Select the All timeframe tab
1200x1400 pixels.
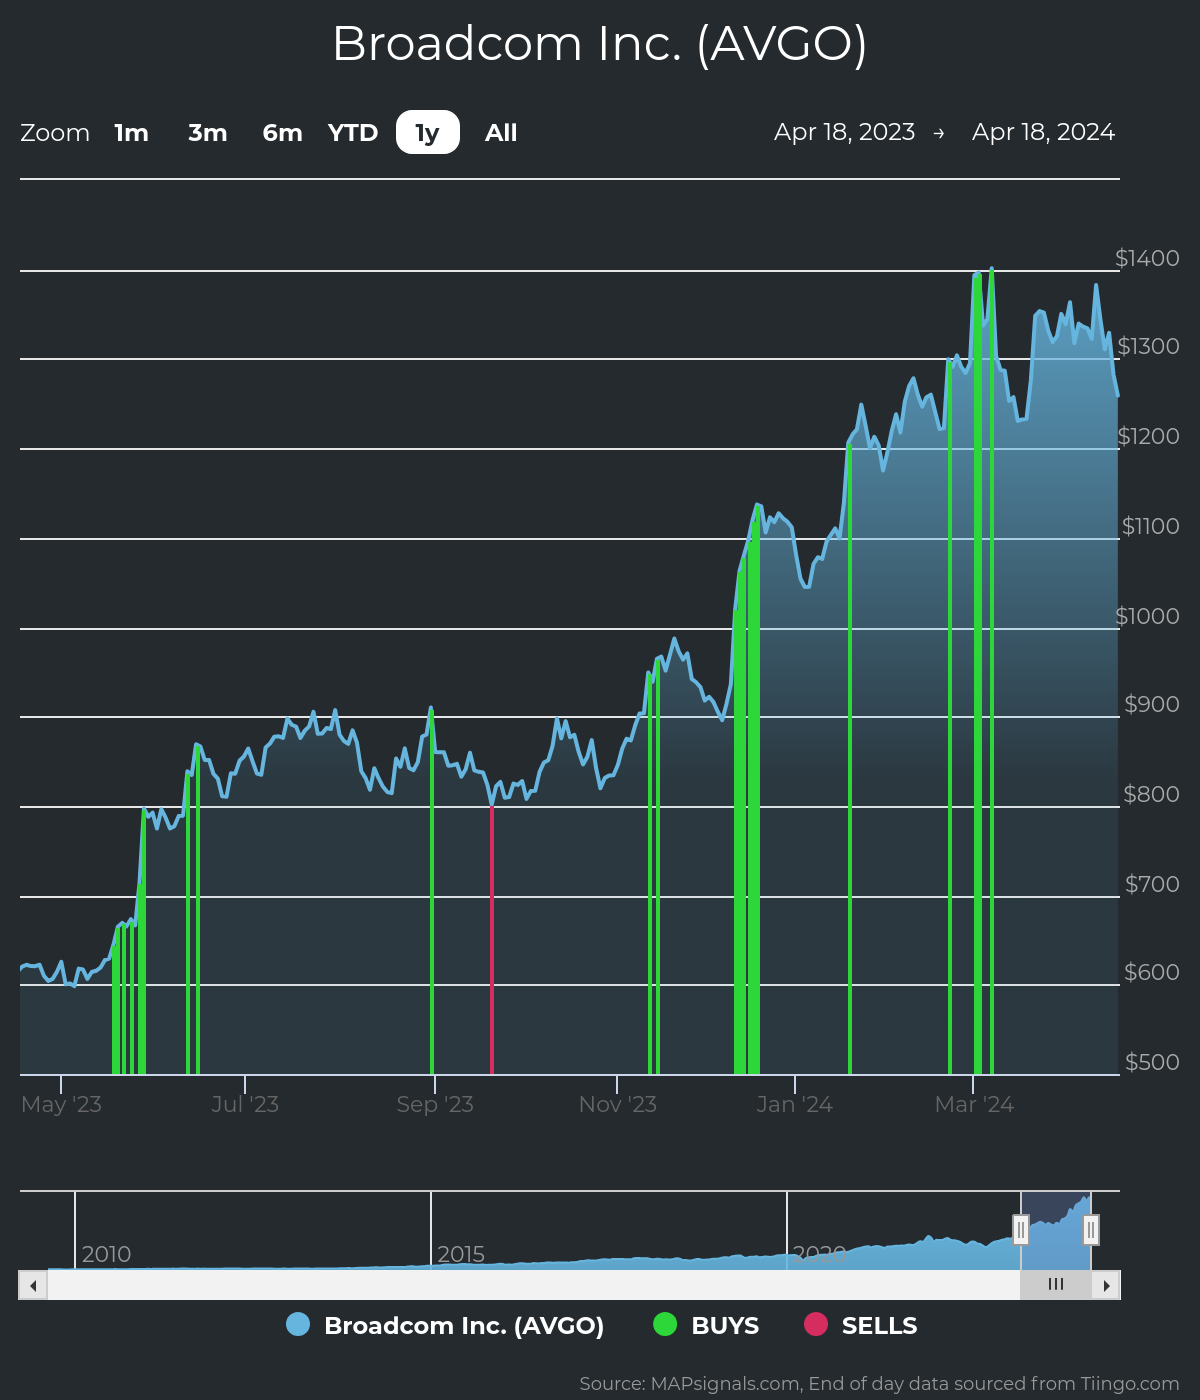tap(500, 132)
